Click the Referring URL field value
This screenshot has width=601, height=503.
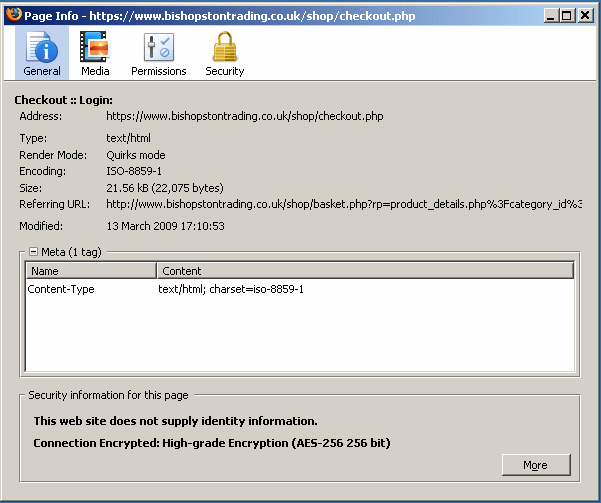tap(343, 204)
